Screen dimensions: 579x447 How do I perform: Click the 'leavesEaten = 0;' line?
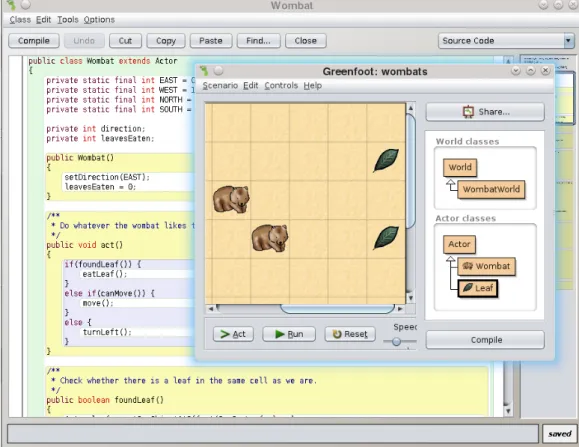click(100, 187)
